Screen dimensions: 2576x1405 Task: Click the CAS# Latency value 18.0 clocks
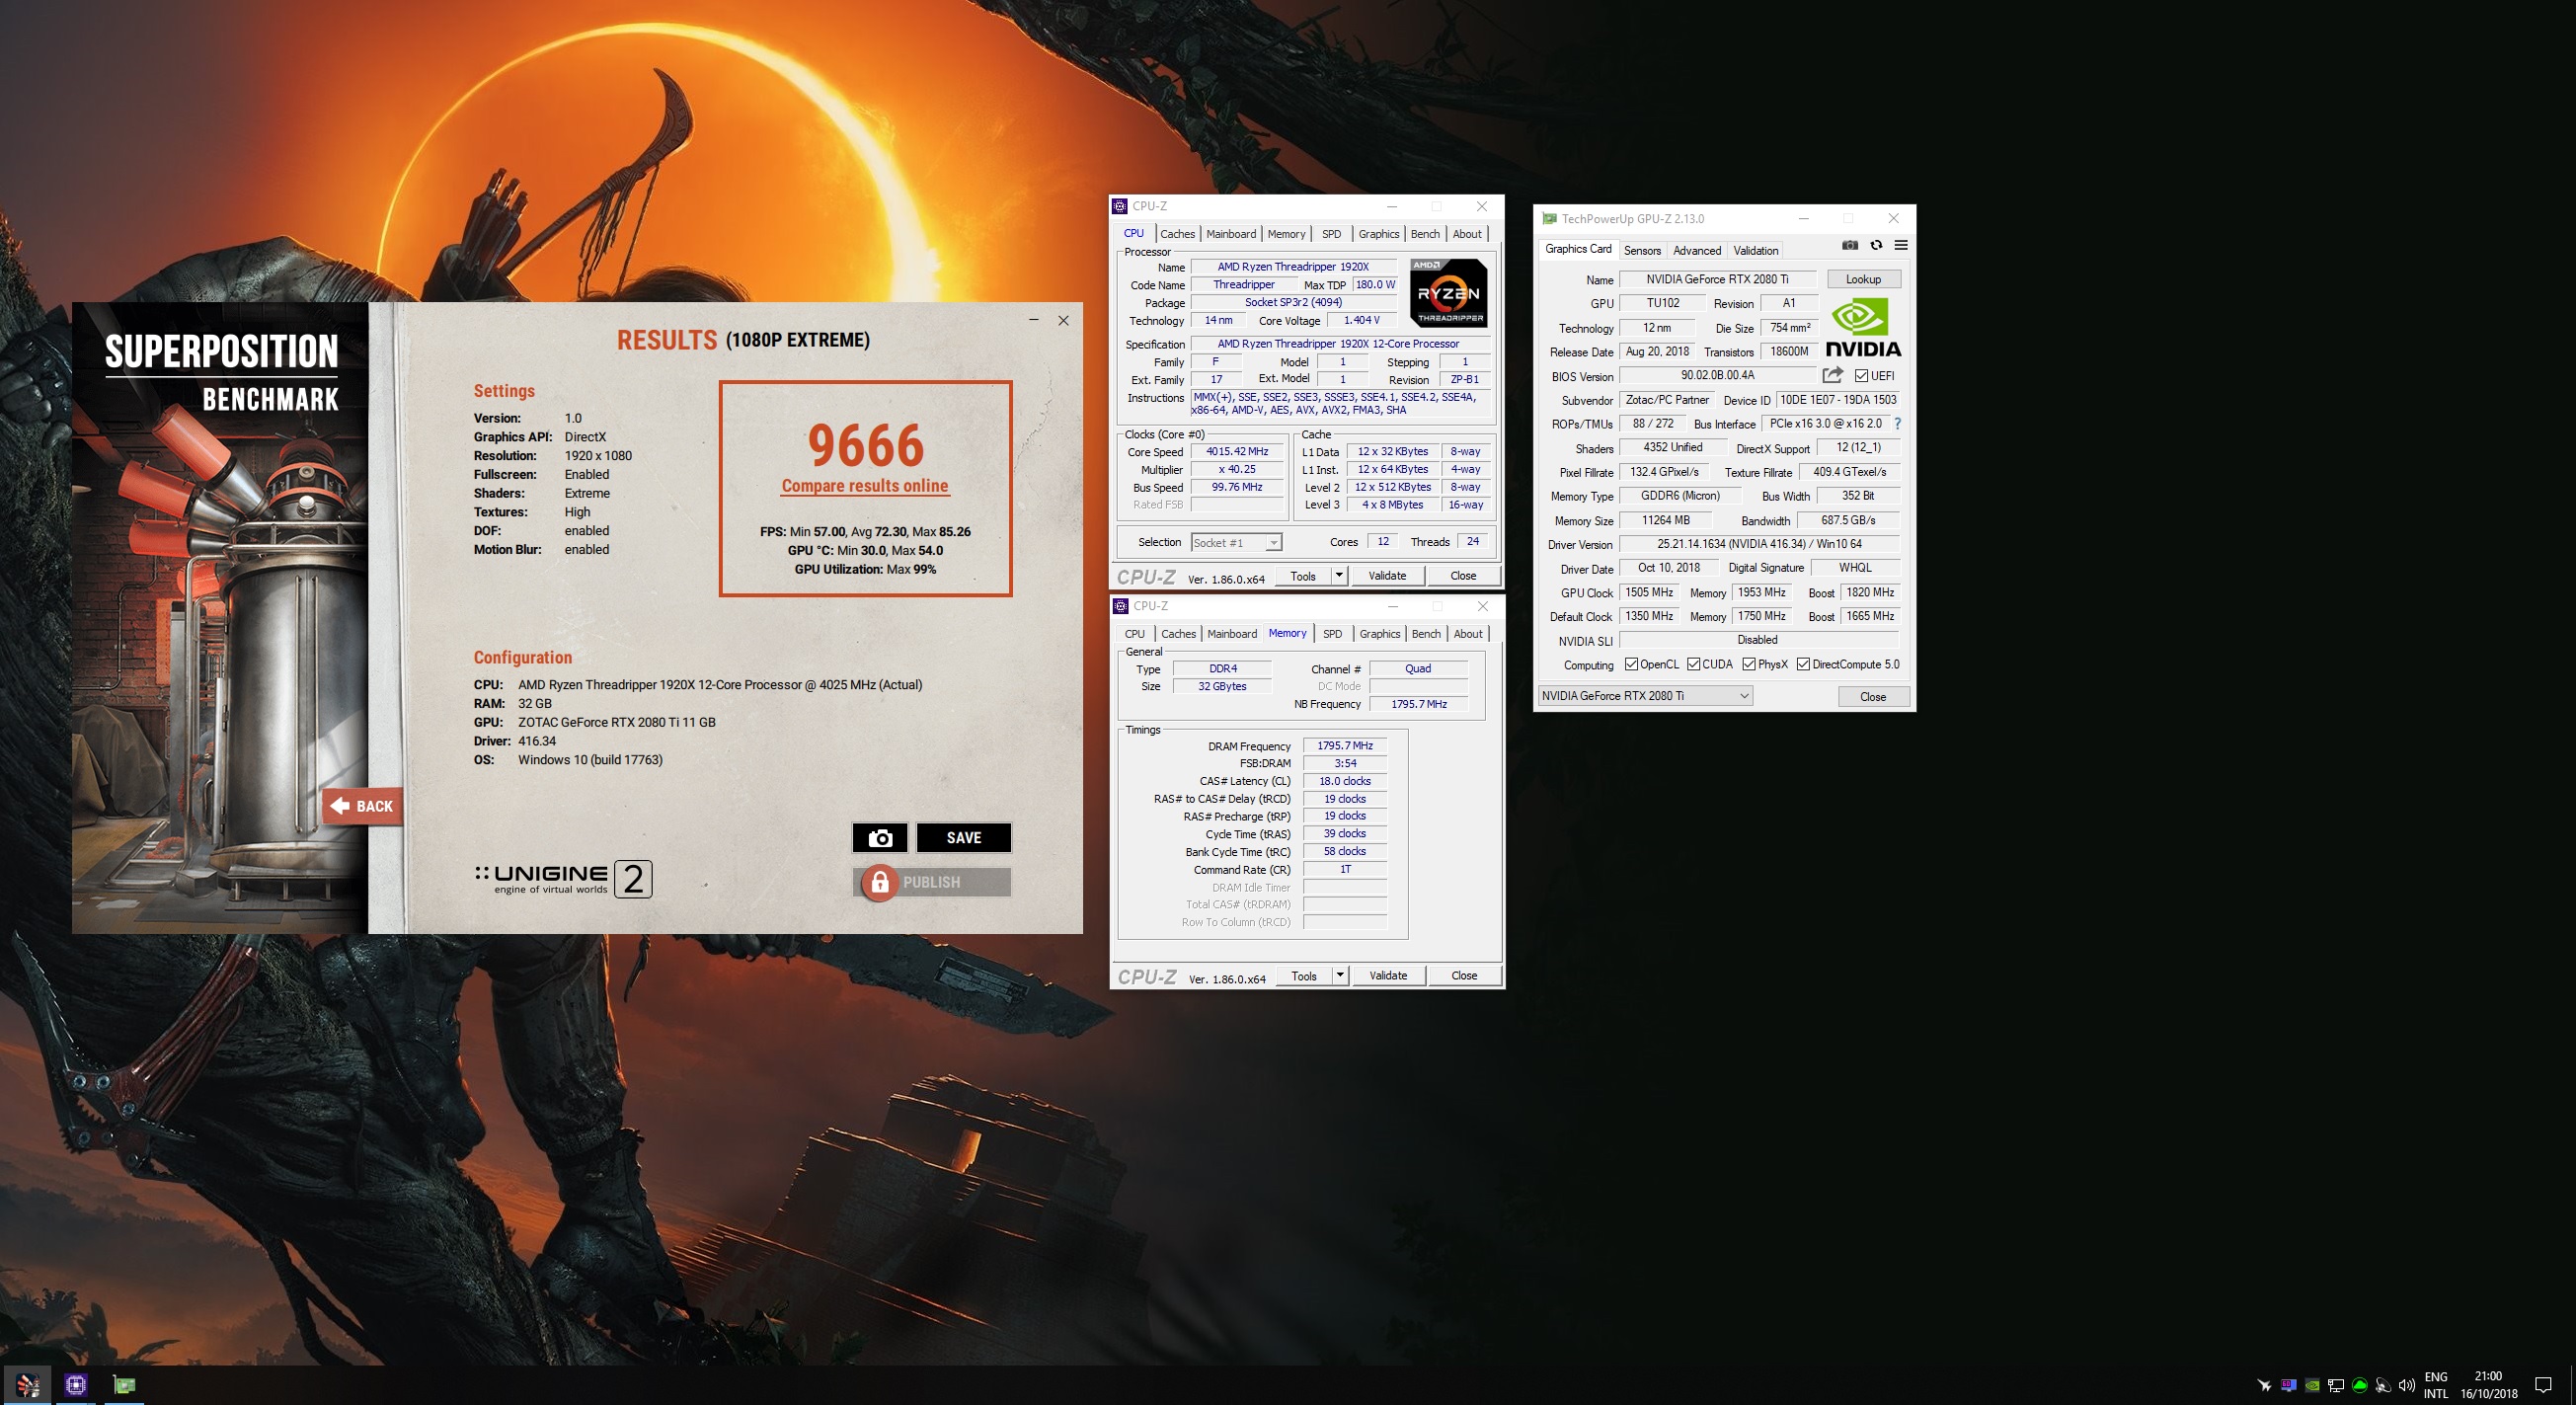(1345, 781)
